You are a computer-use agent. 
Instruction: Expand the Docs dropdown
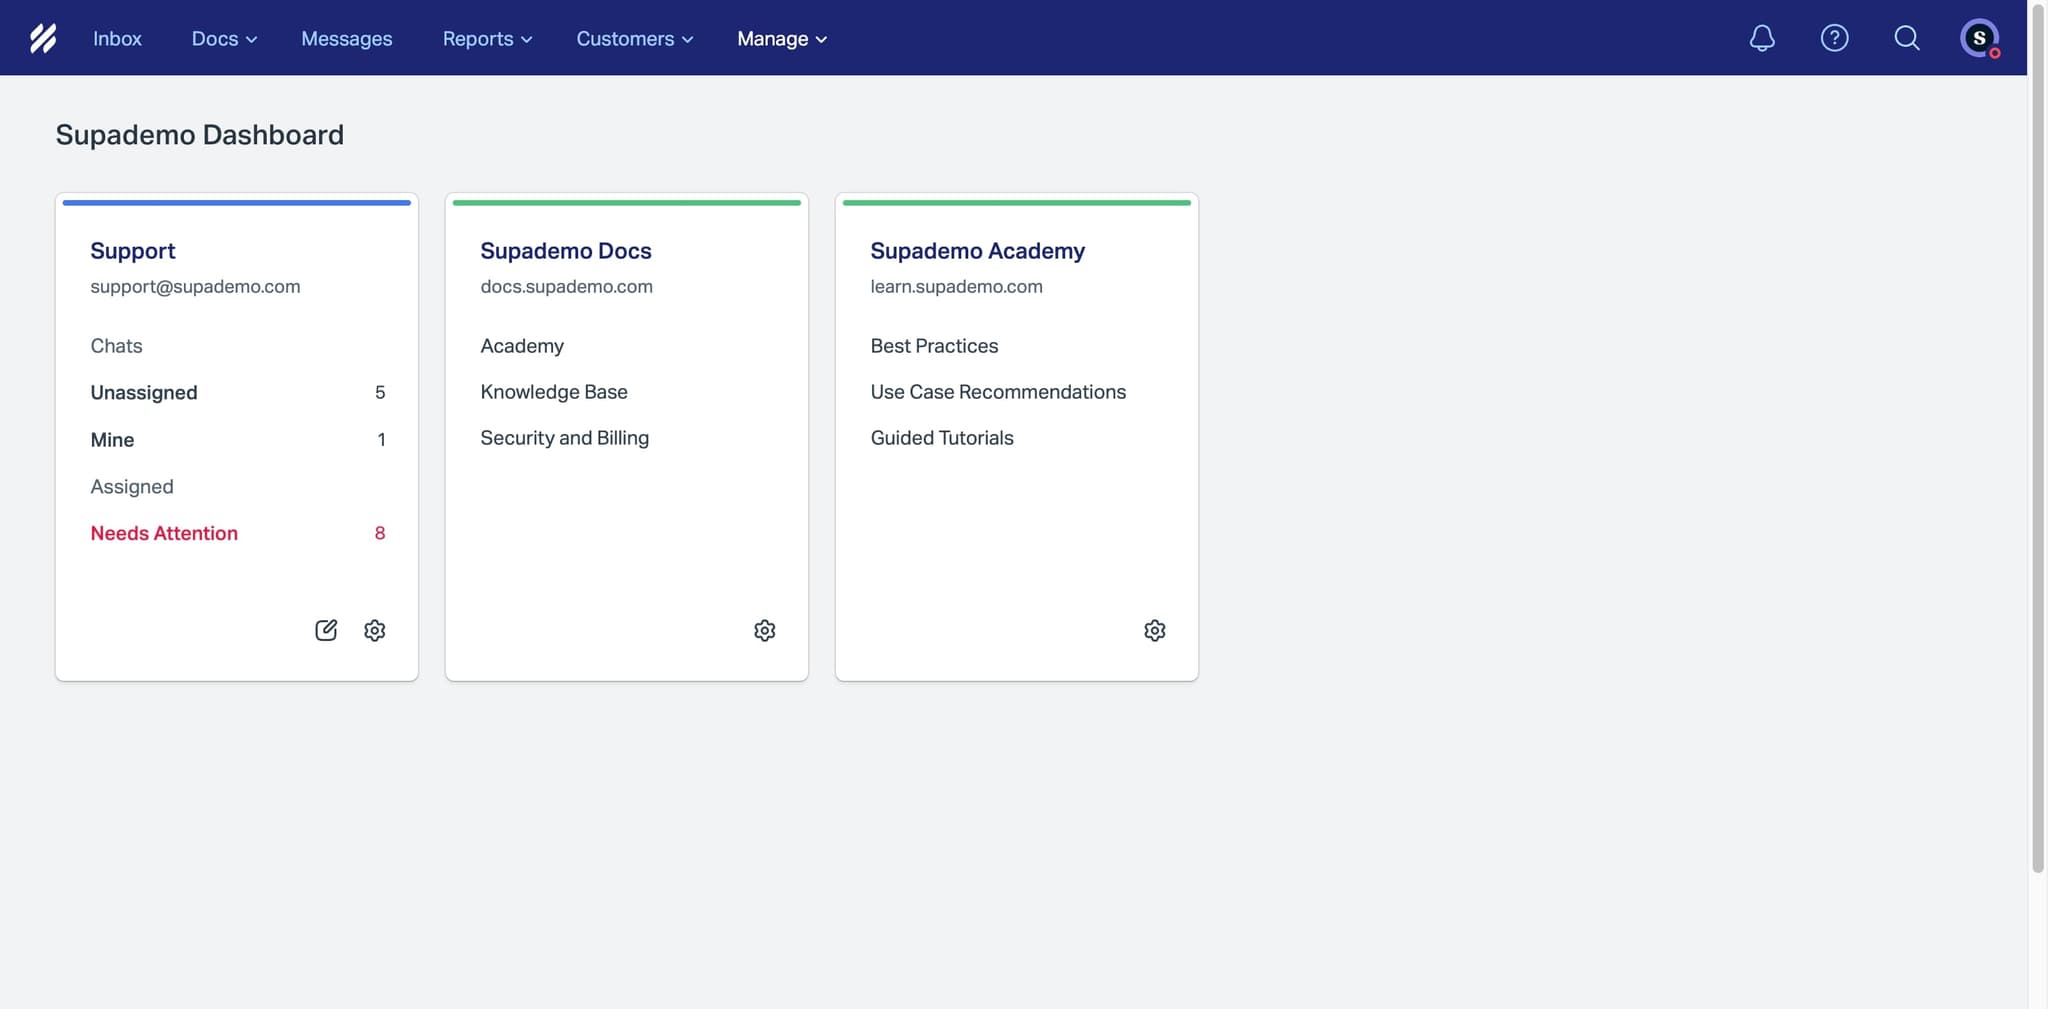[222, 38]
